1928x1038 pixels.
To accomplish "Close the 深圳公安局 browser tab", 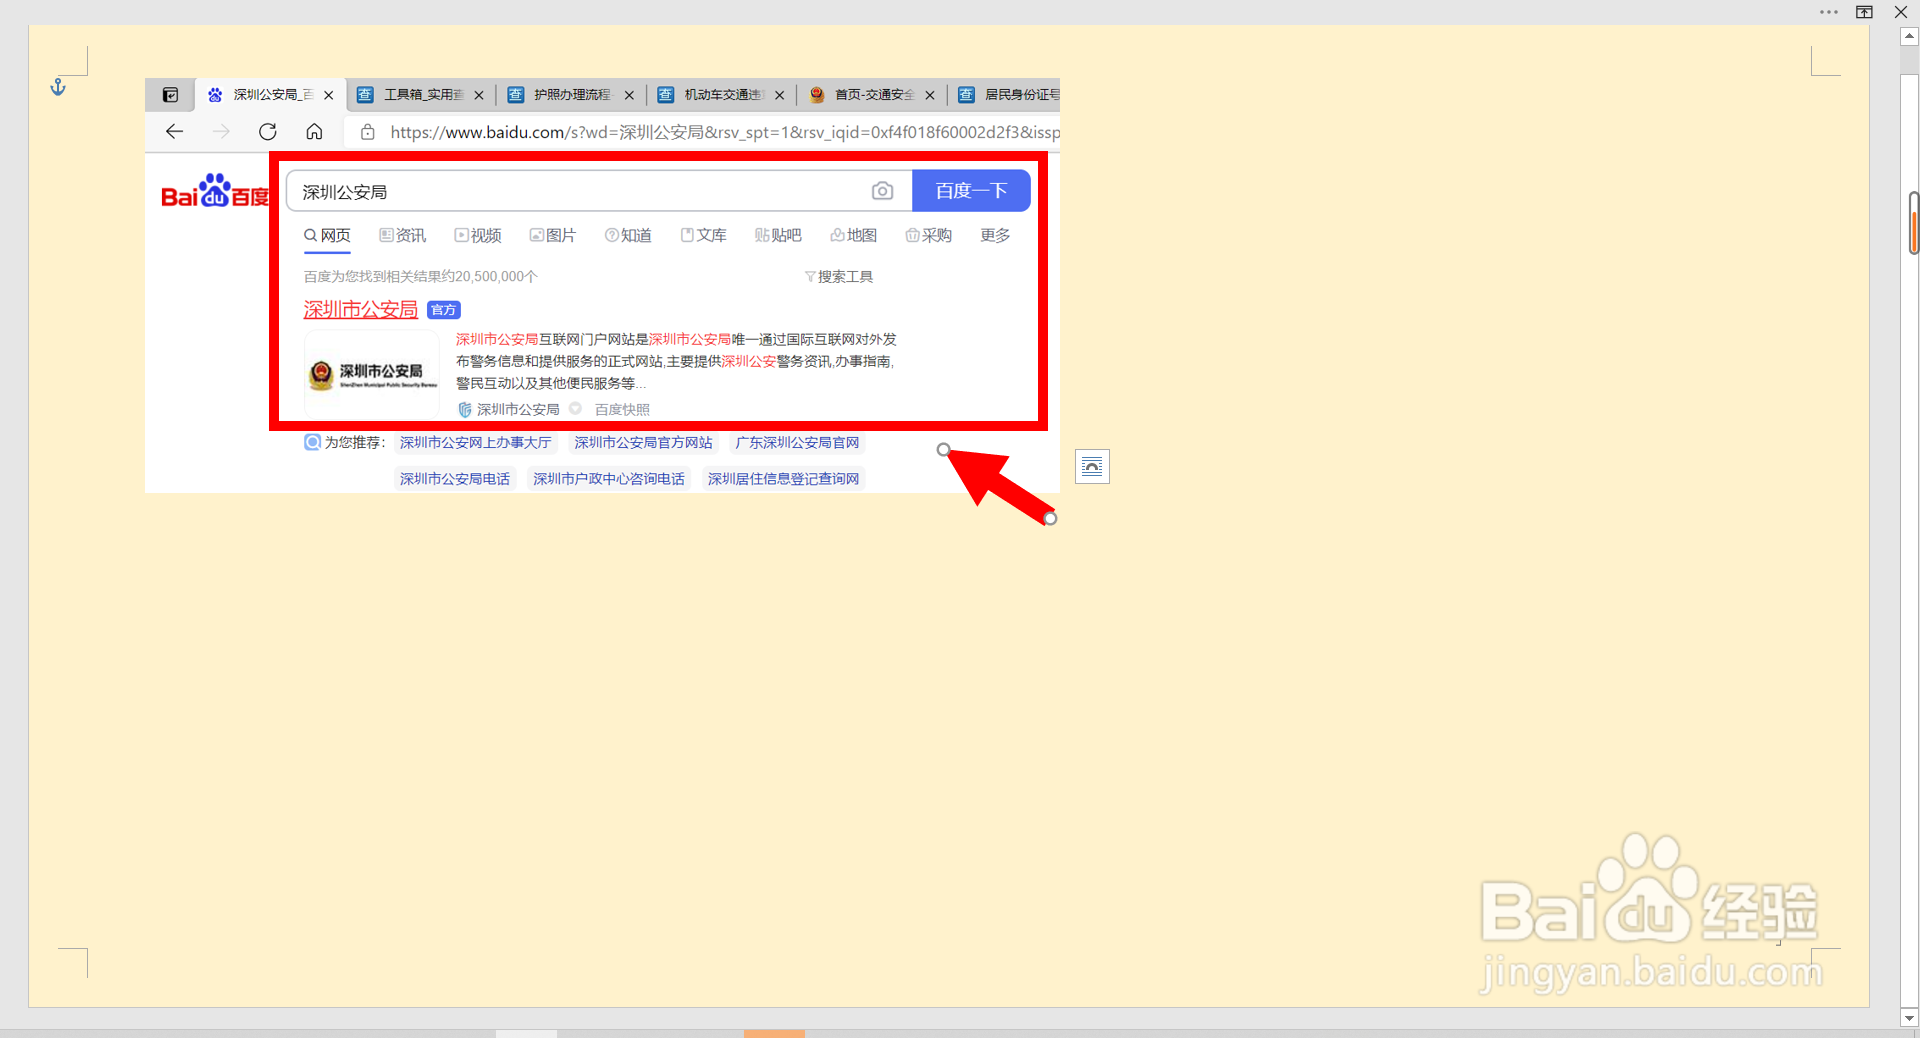I will pos(328,95).
